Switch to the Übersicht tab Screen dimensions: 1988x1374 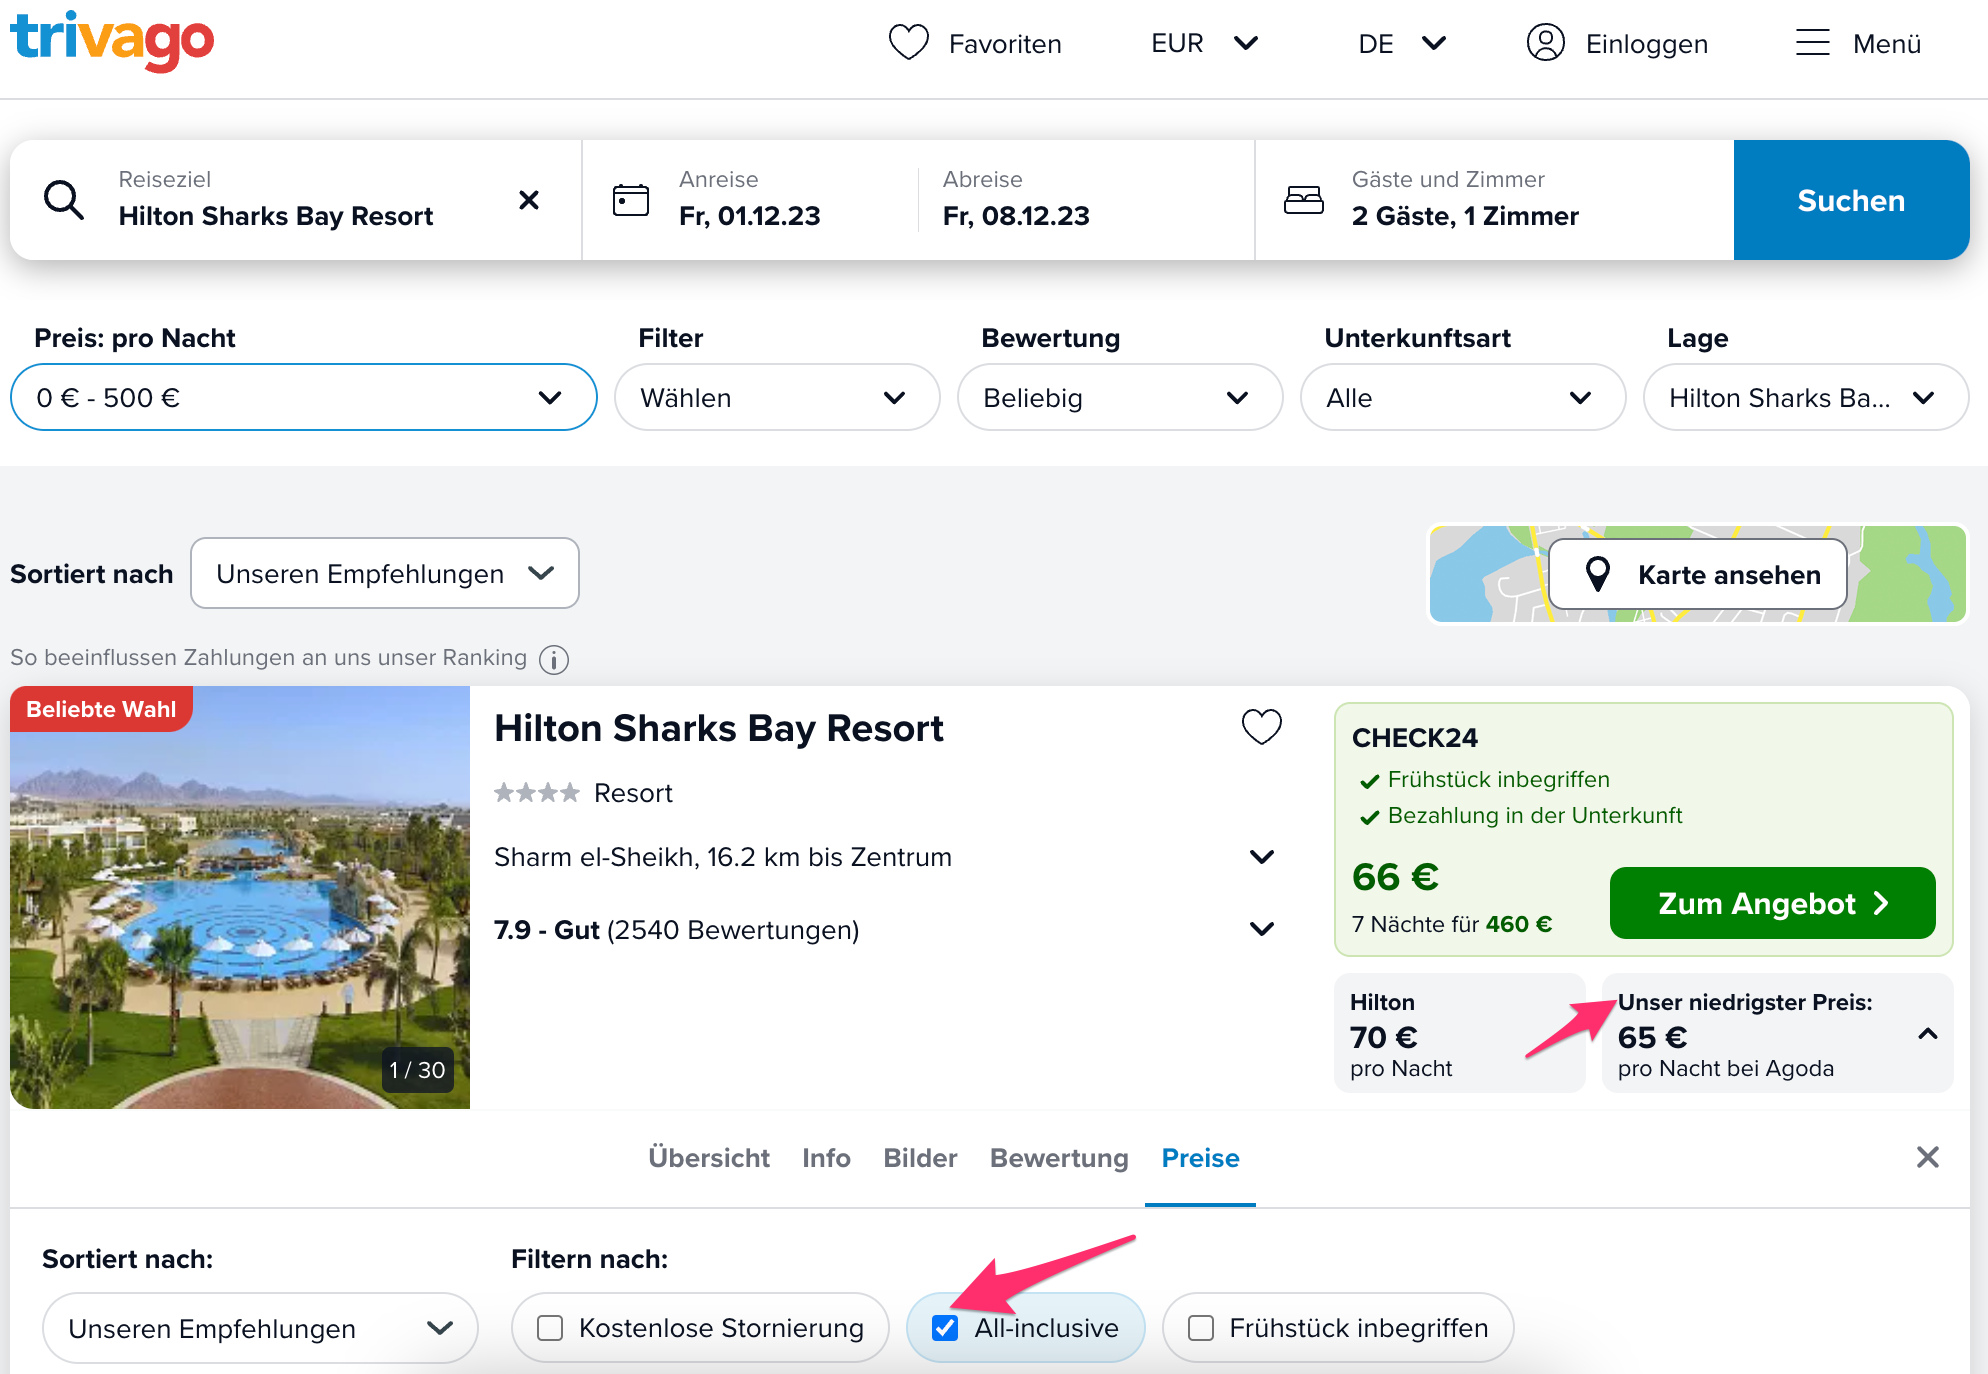coord(709,1157)
